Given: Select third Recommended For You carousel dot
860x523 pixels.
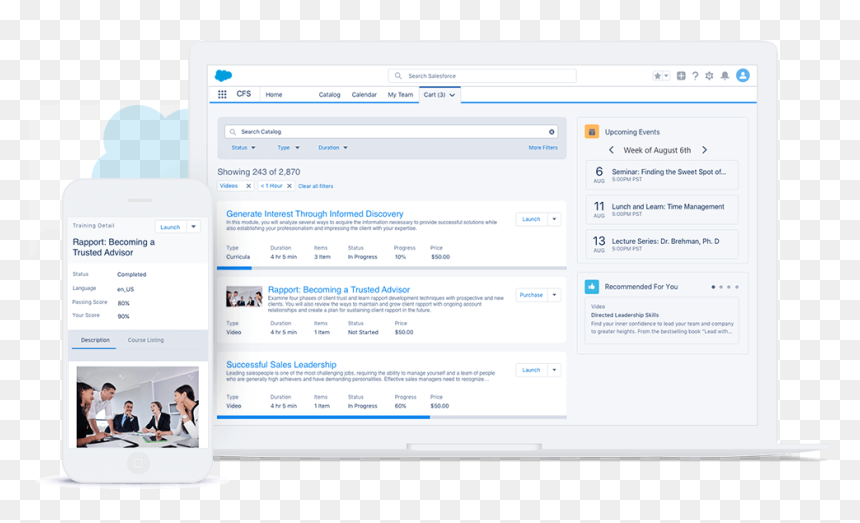Looking at the screenshot, I should 728,287.
